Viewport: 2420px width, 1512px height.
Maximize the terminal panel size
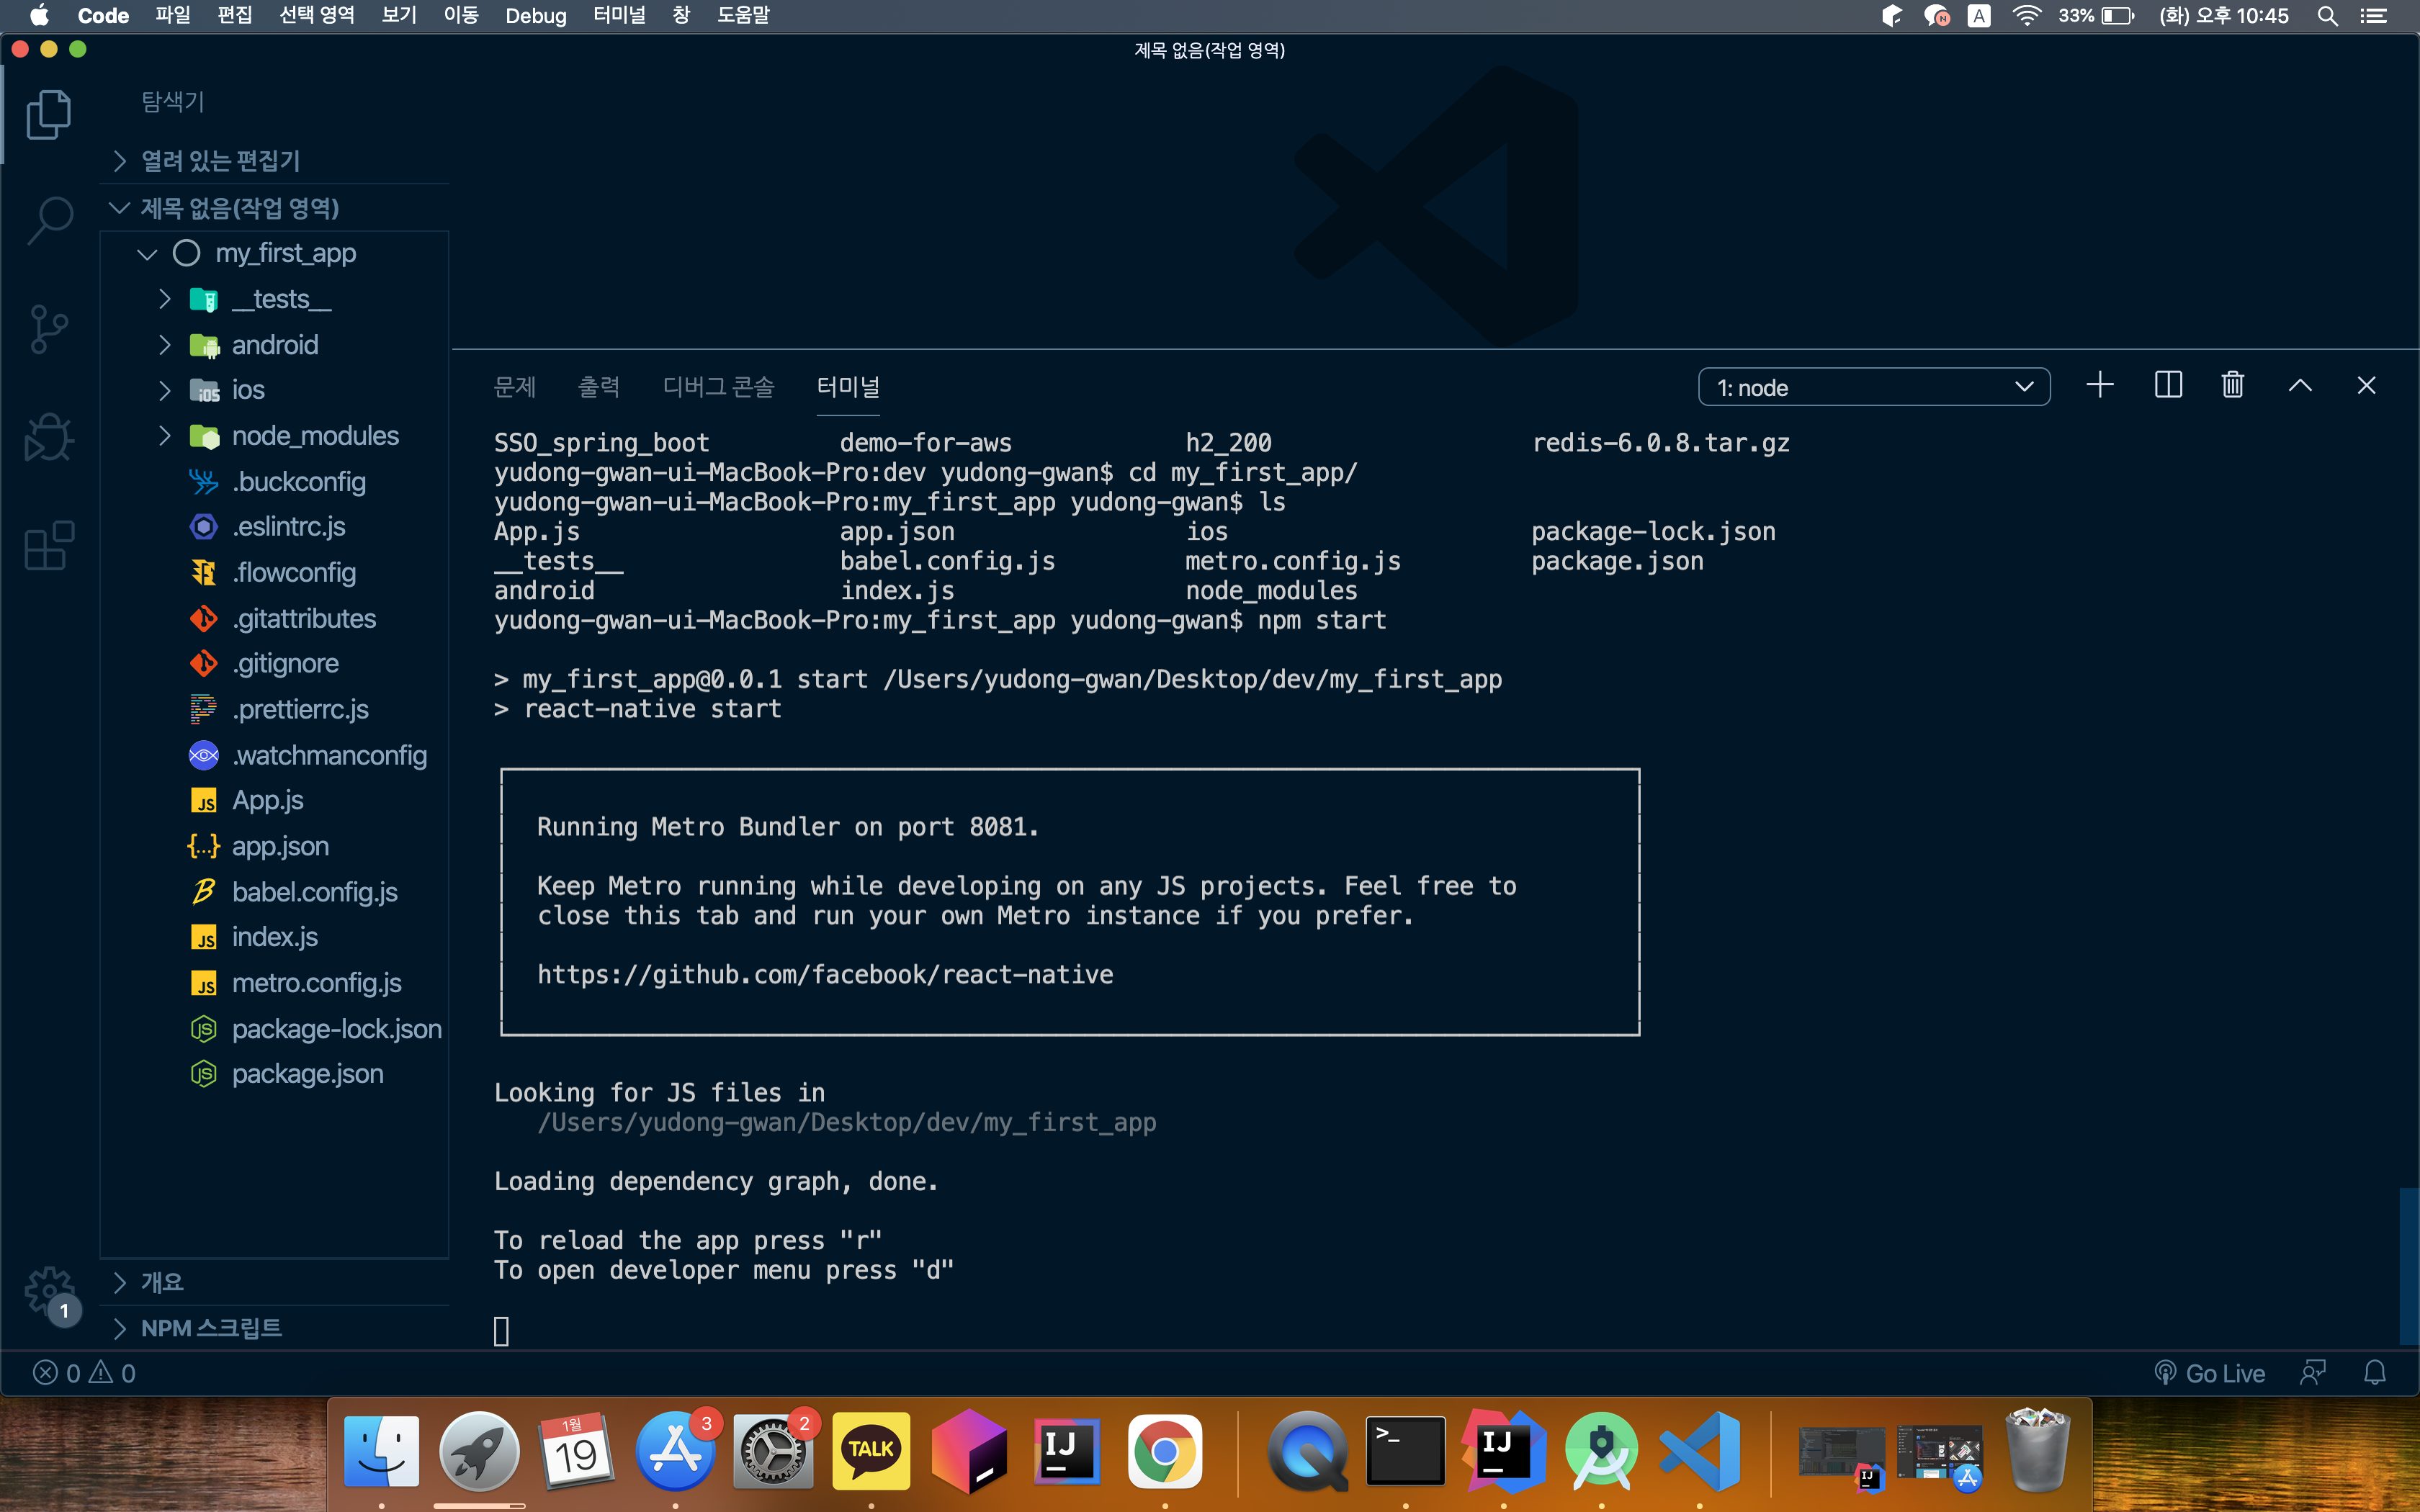(2300, 386)
